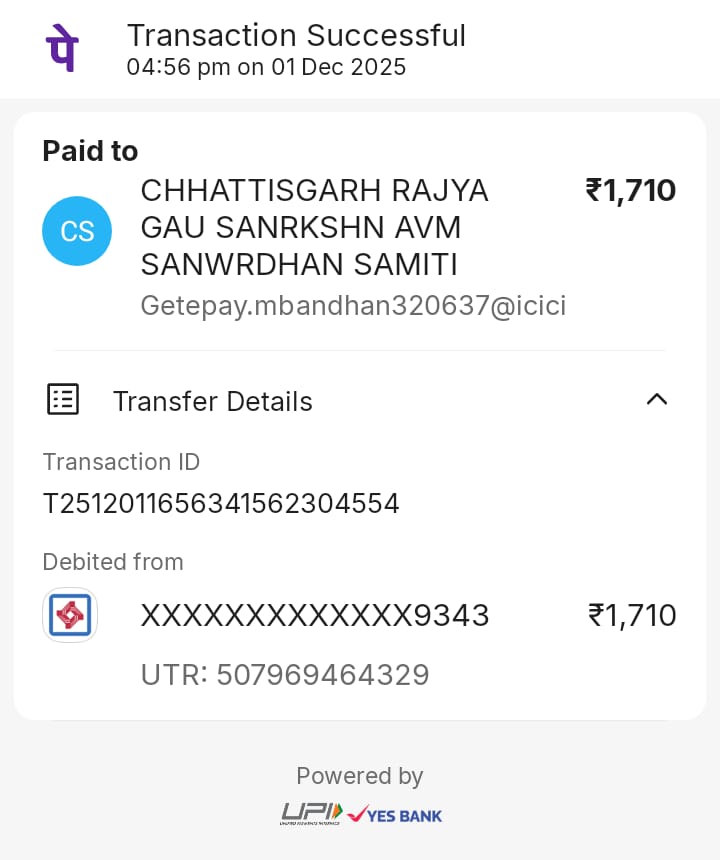
Task: Click the 04:56 pm transaction timestamp
Action: click(x=266, y=68)
